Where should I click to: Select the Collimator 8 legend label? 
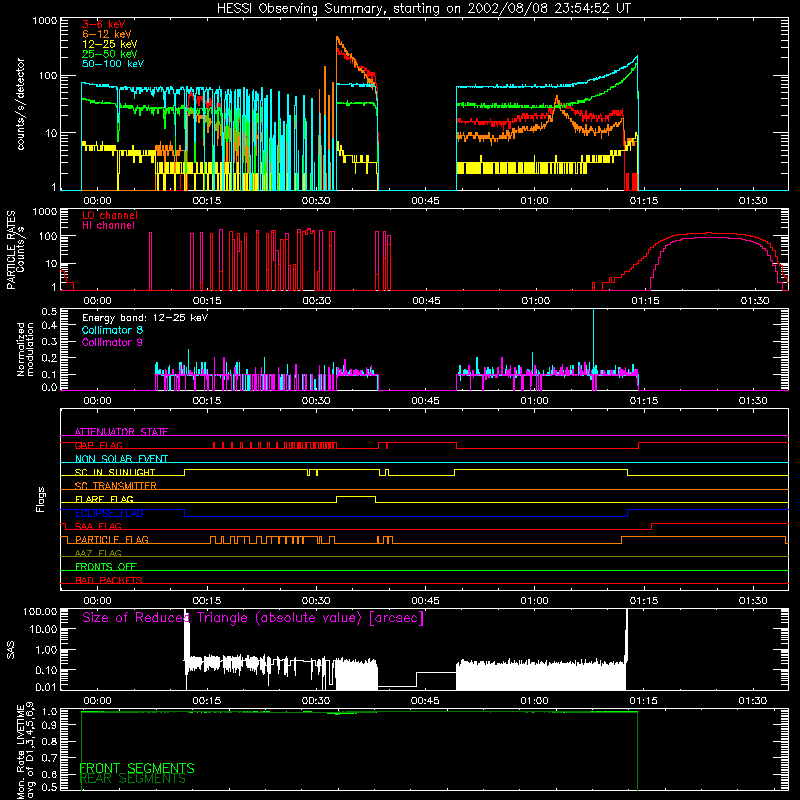[112, 330]
